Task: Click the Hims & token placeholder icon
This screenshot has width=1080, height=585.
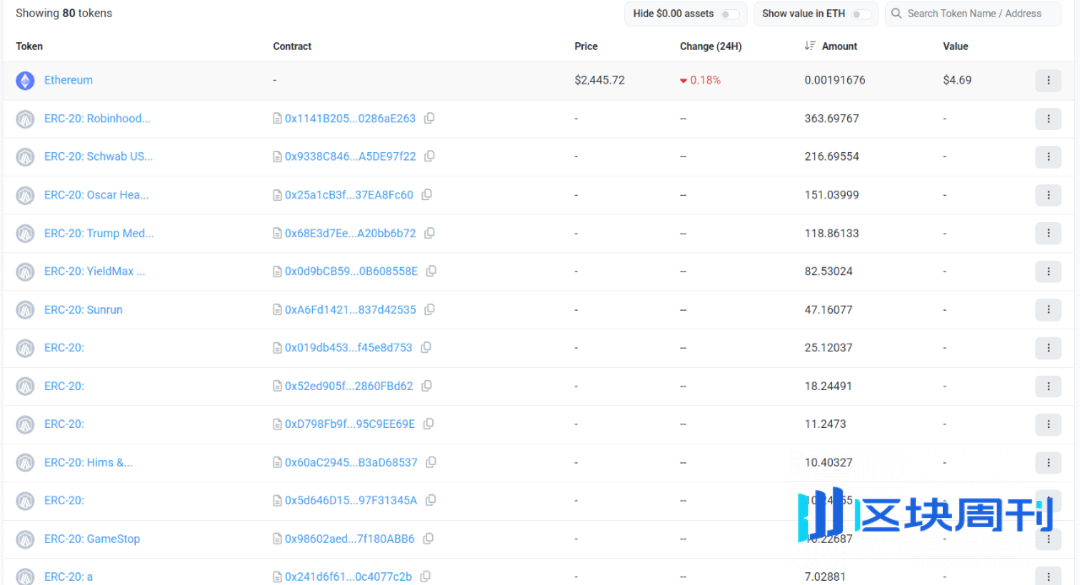Action: pos(25,463)
